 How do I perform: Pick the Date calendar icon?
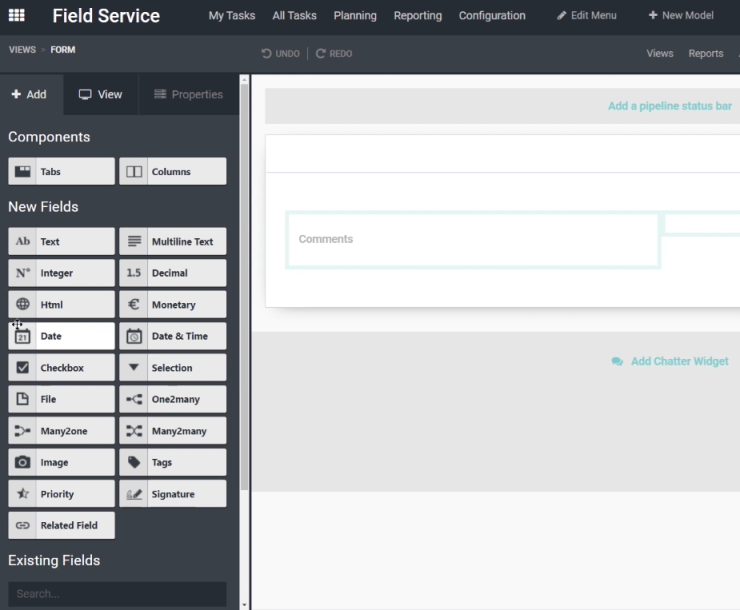click(22, 336)
